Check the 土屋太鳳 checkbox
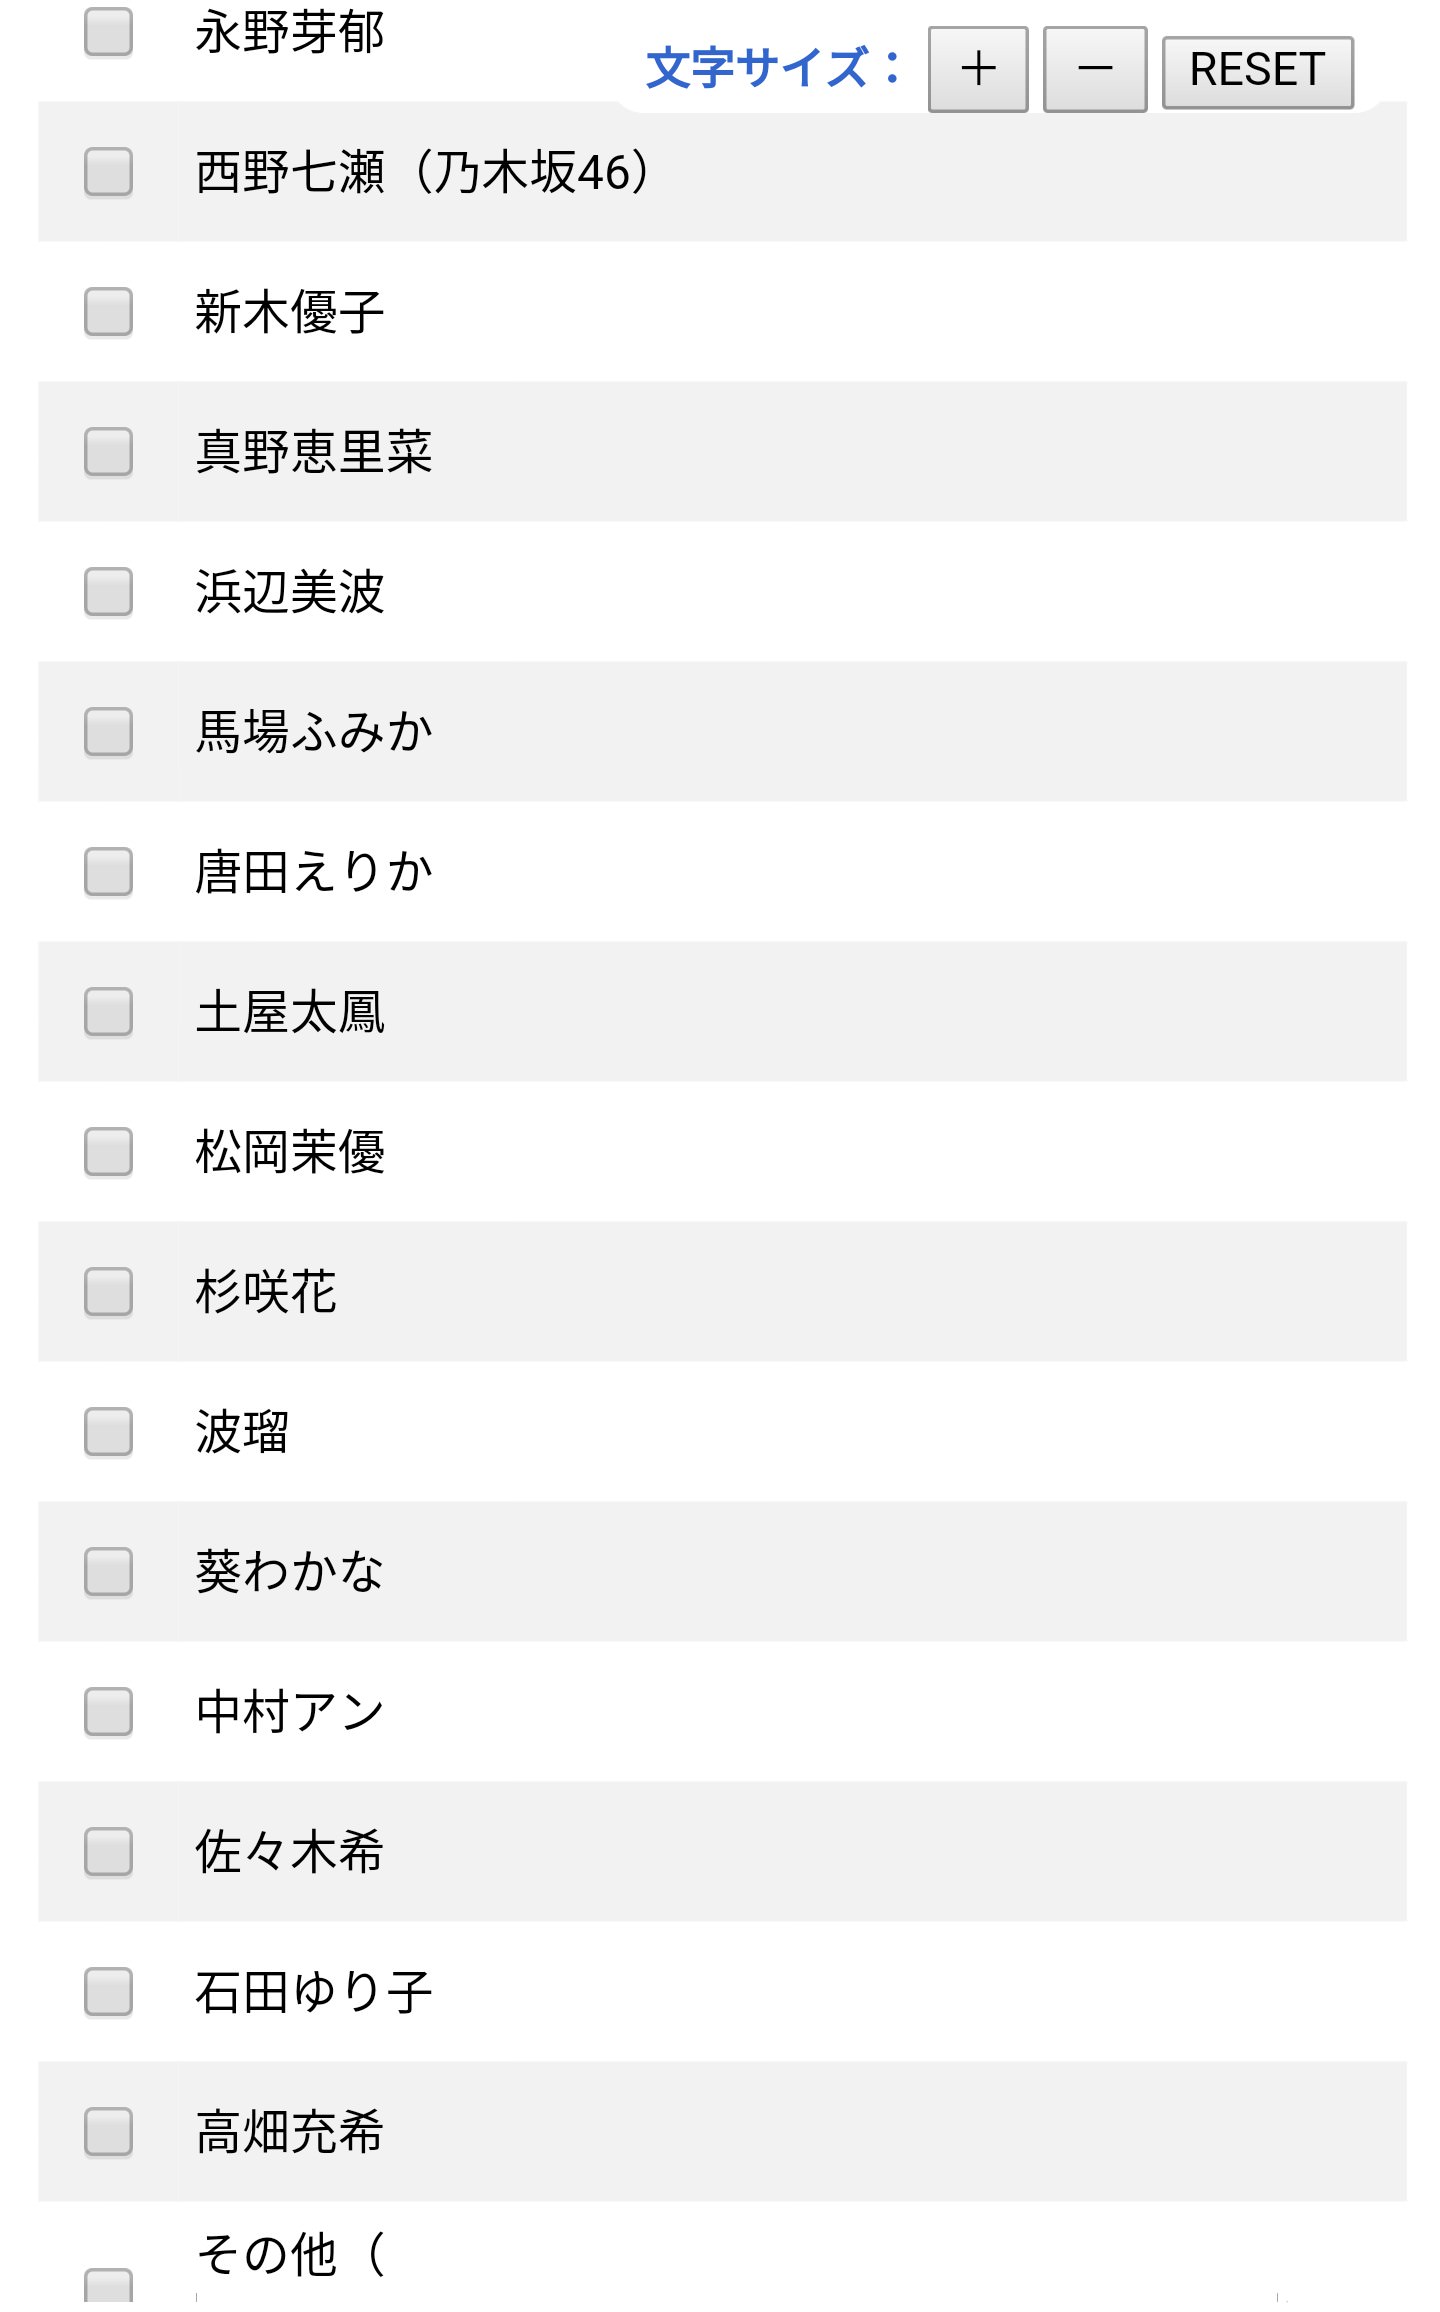This screenshot has width=1440, height=2312. click(109, 1012)
